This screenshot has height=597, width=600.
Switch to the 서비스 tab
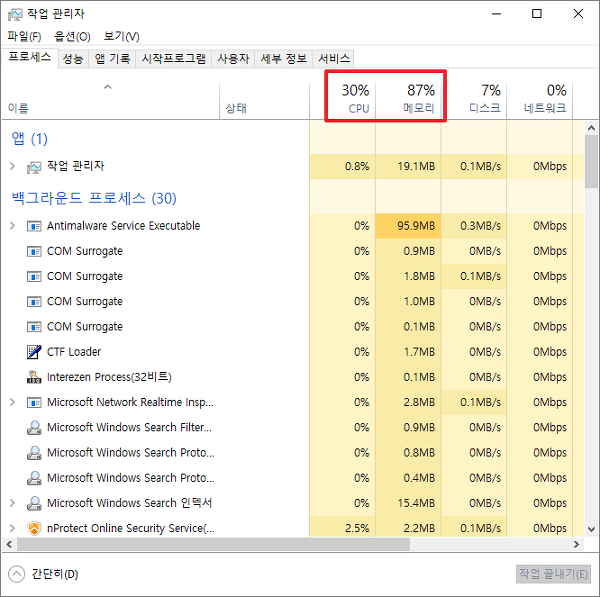pos(334,59)
